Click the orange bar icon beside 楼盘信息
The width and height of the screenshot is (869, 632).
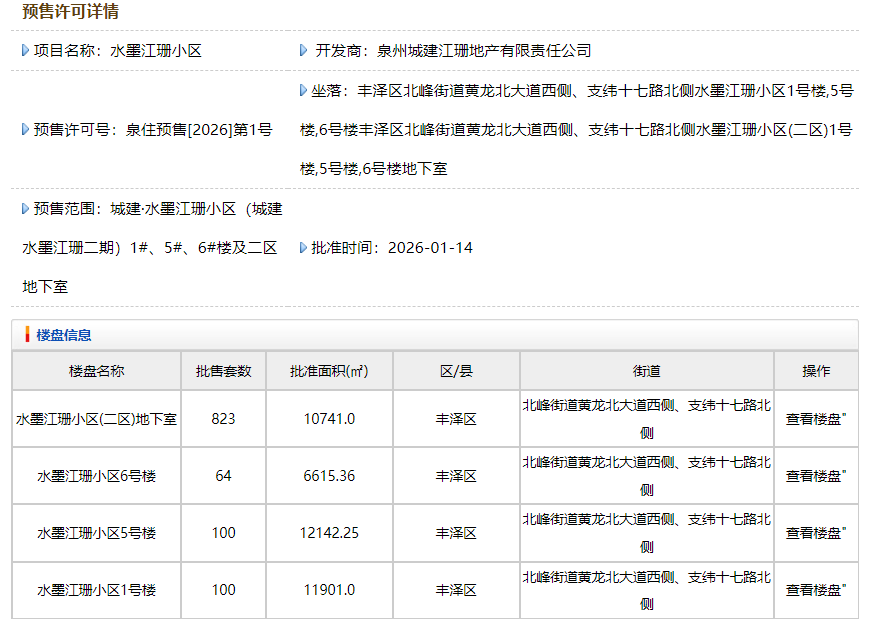pos(27,335)
